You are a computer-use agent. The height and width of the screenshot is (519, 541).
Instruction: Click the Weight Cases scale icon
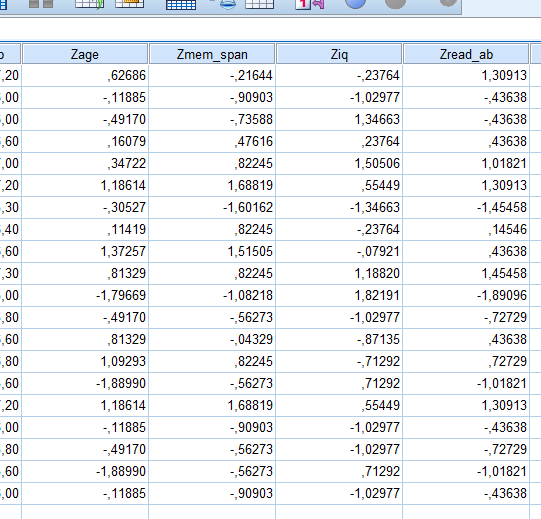[227, 3]
